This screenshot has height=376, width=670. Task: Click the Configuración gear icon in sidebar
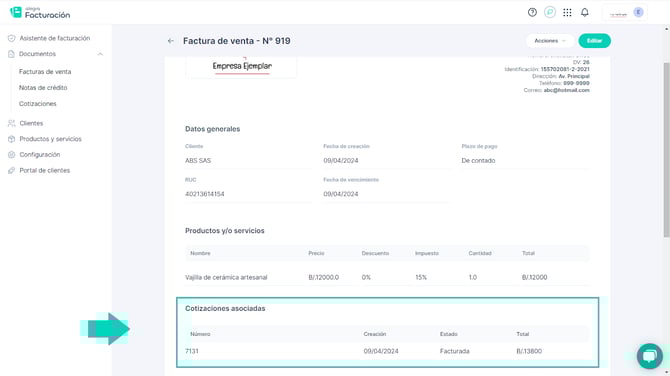(x=12, y=155)
